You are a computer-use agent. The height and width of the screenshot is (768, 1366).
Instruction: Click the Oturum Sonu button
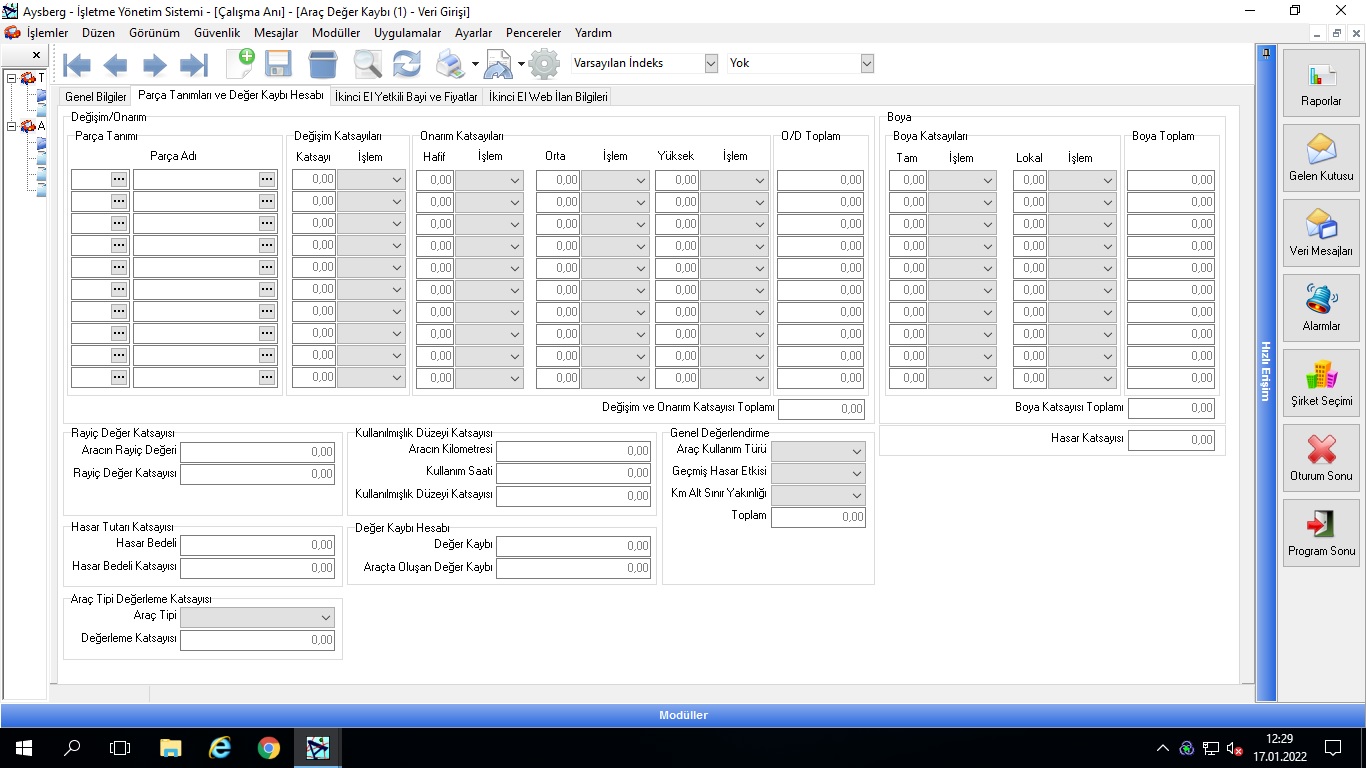pos(1321,458)
